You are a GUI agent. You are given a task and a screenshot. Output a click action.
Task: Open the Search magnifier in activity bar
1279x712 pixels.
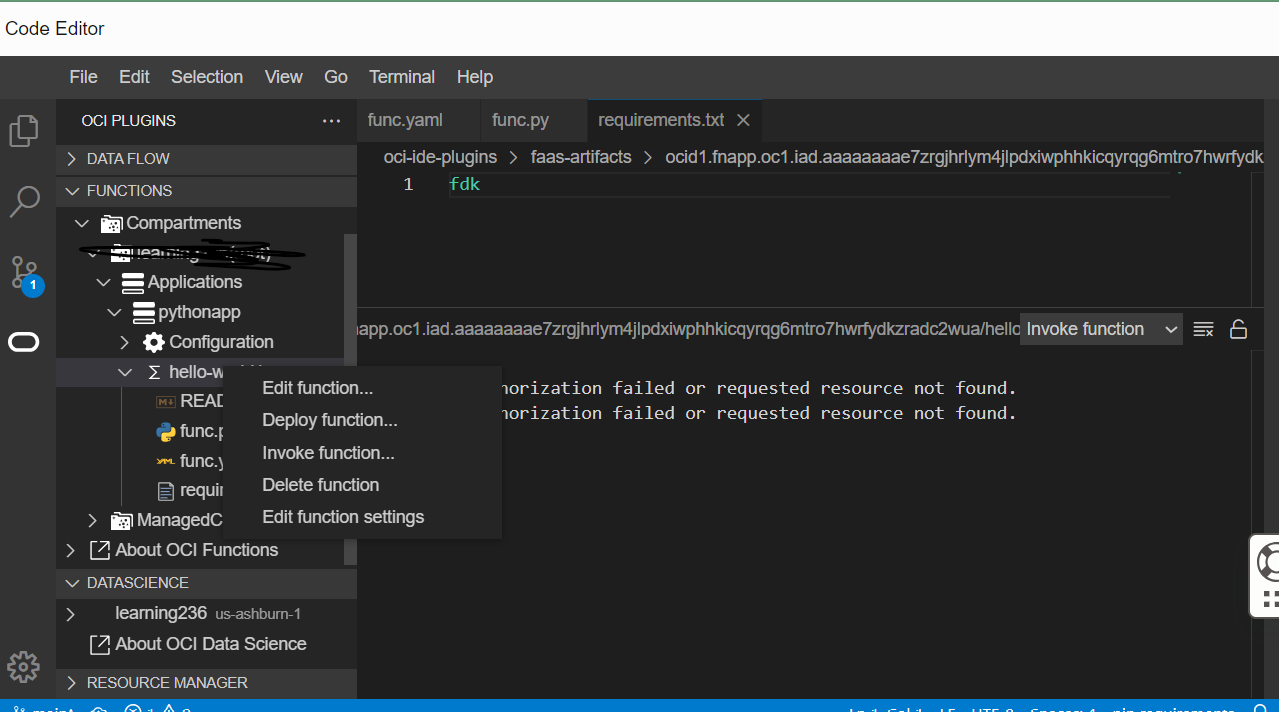(24, 201)
